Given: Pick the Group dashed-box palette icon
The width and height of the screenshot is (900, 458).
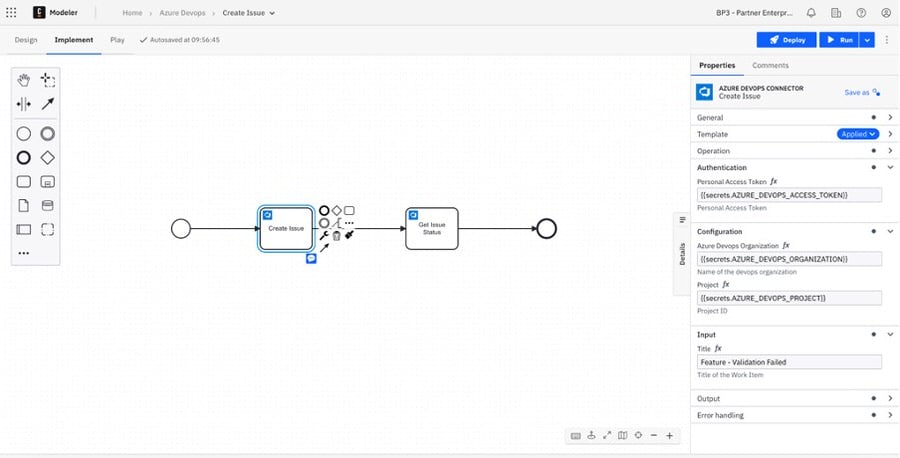Looking at the screenshot, I should [x=48, y=230].
